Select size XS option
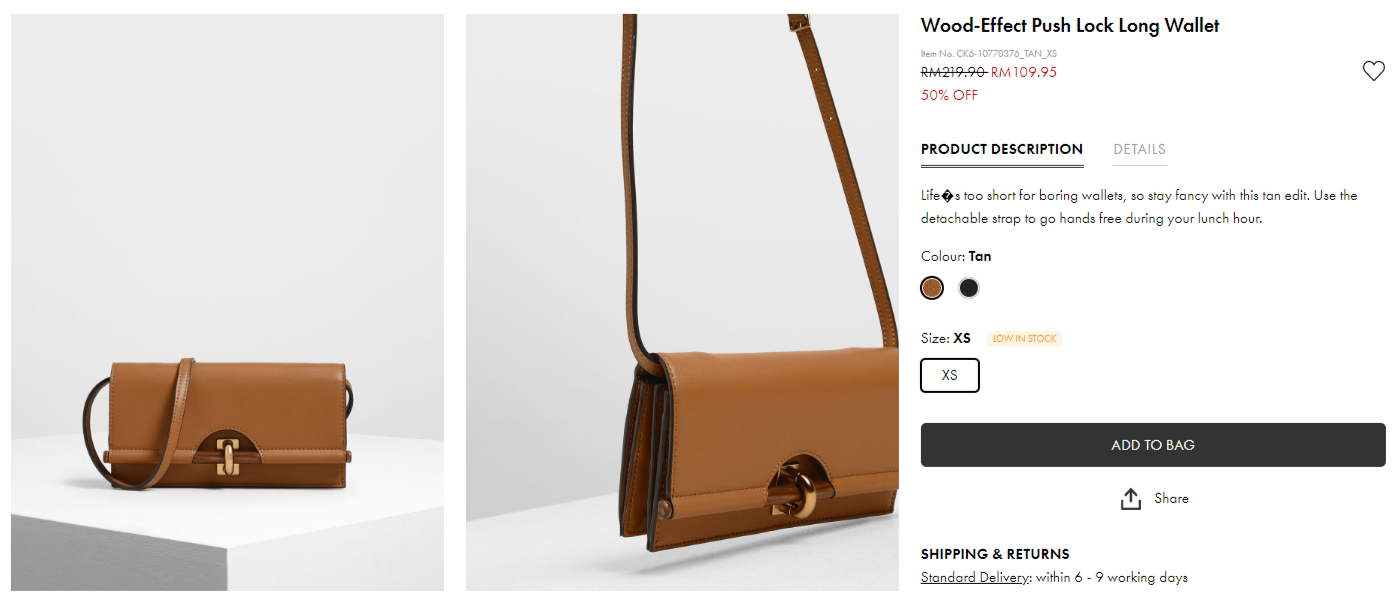Screen dimensions: 1395x600 [x=950, y=375]
